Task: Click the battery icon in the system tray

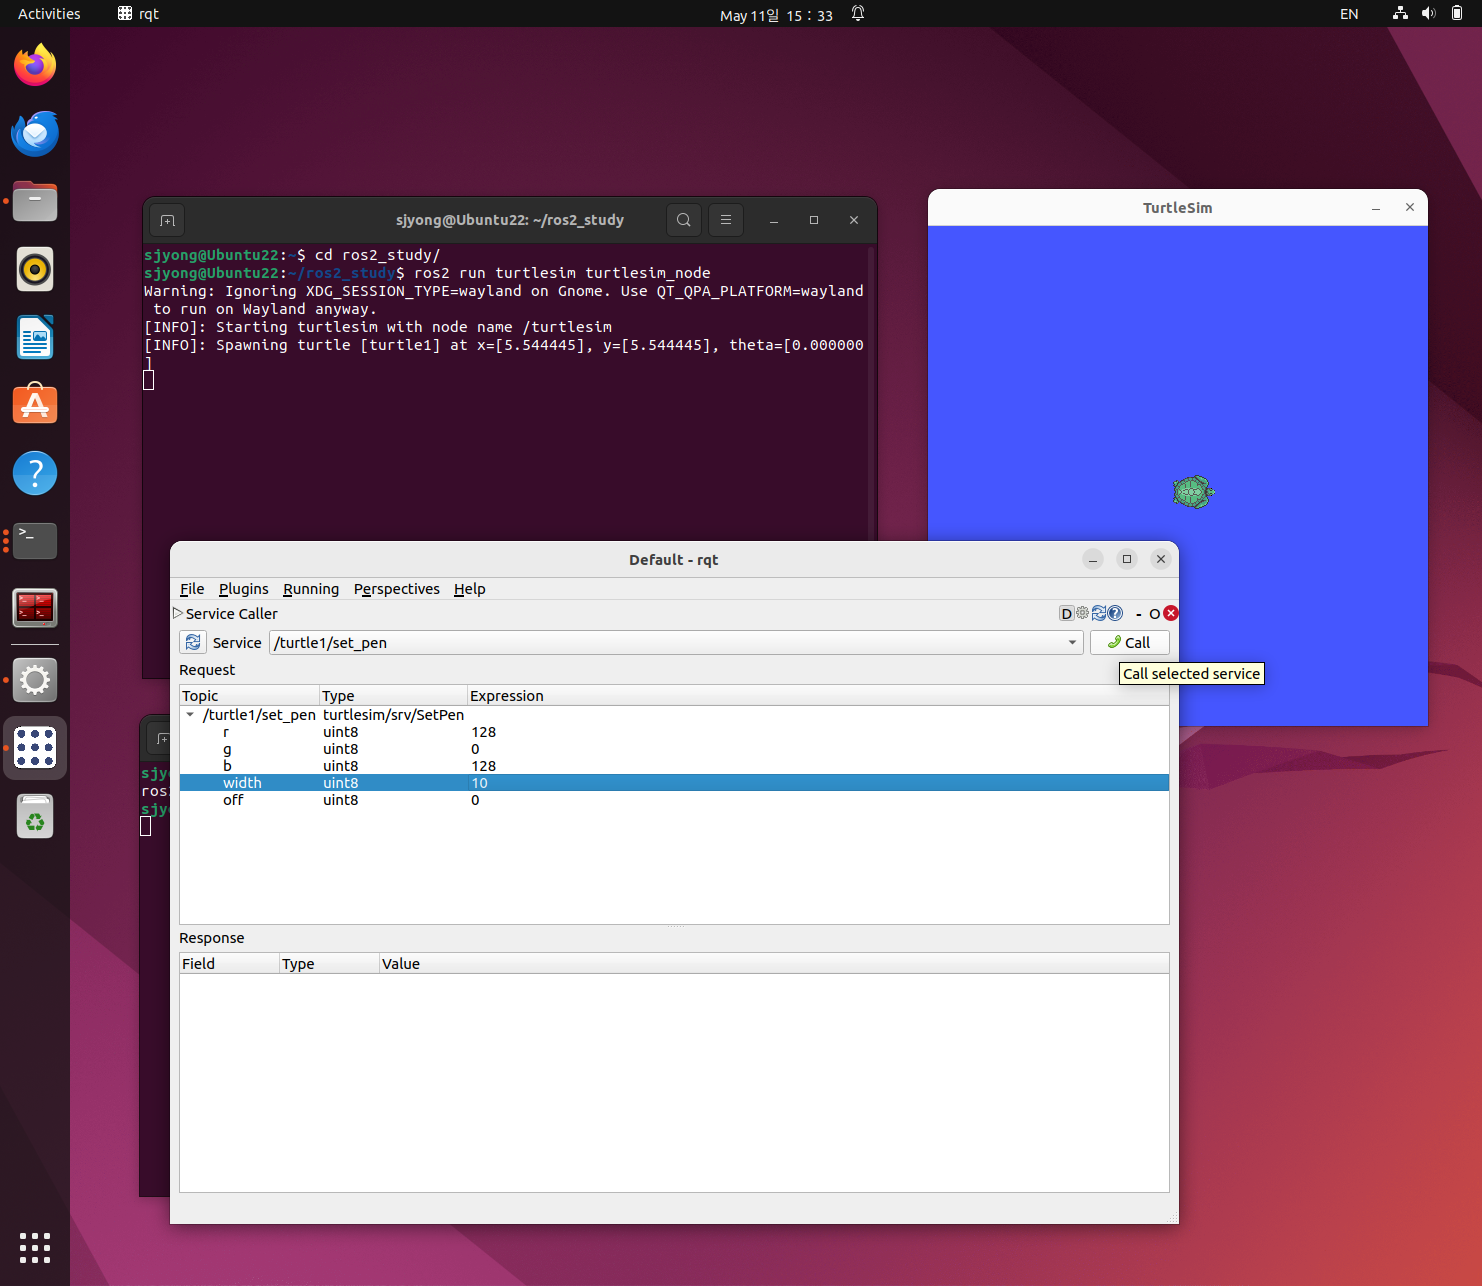Action: [1457, 14]
